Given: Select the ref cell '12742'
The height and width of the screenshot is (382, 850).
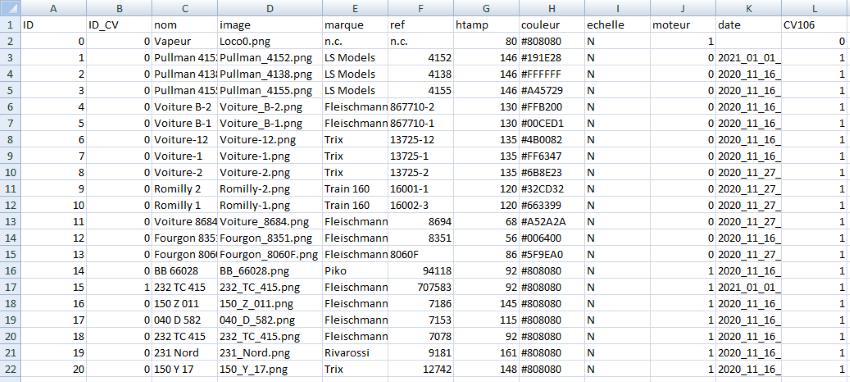Looking at the screenshot, I should 421,369.
